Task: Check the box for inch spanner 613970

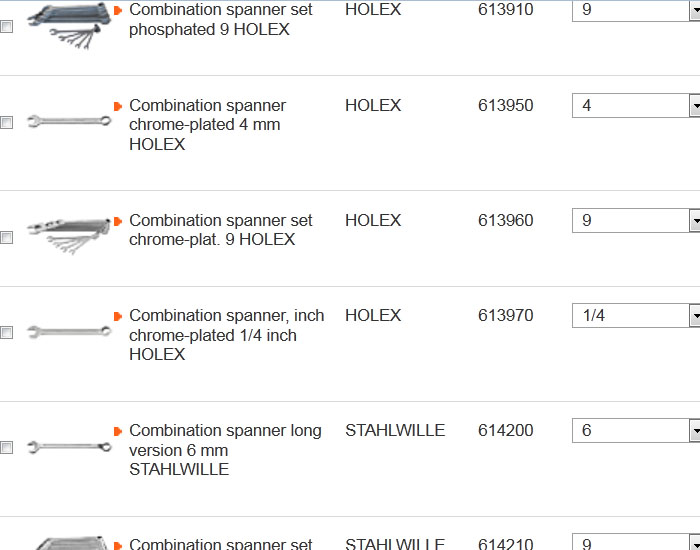Action: 7,333
